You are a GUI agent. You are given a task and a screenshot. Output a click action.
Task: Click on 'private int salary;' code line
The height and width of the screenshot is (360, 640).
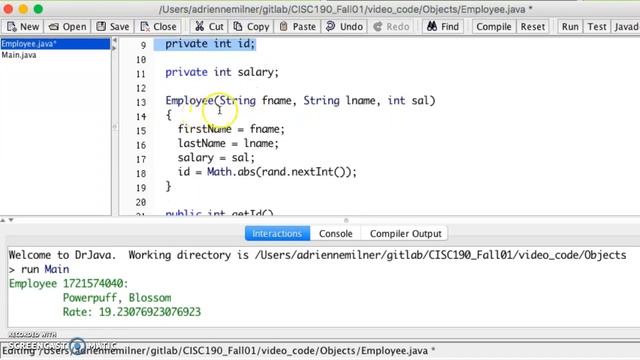point(222,72)
